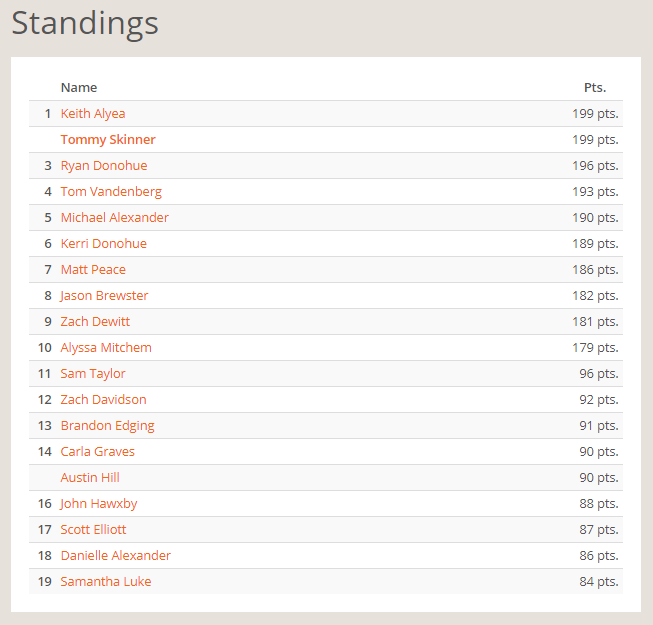
Task: Click the Pts. column header
Action: [595, 88]
